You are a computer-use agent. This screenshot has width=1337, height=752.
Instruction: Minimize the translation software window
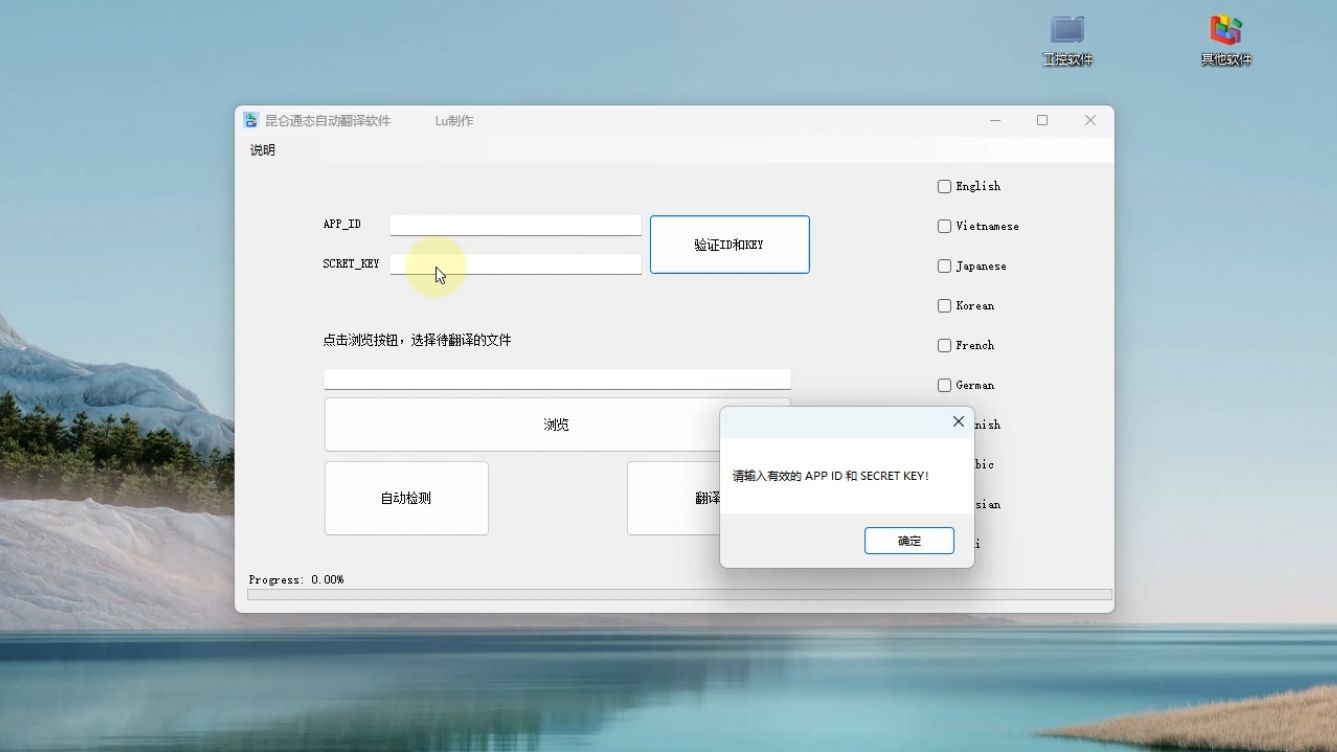point(995,120)
